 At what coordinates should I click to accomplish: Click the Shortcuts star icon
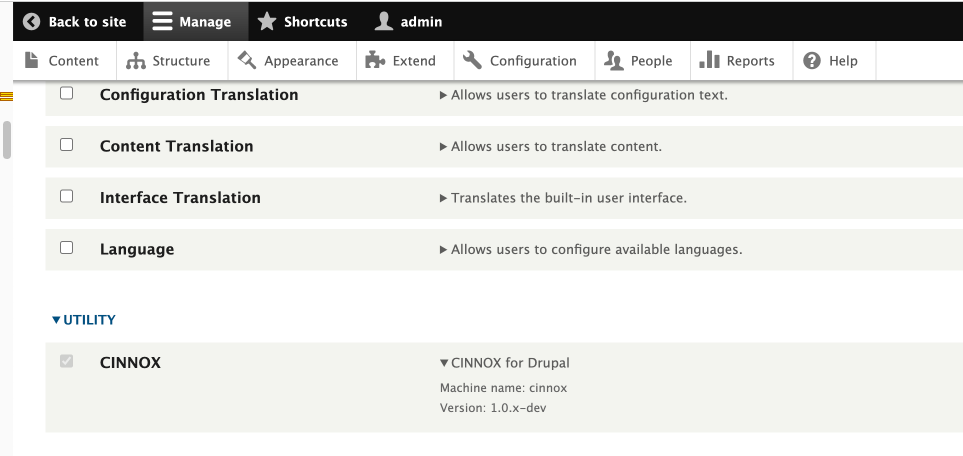[267, 21]
